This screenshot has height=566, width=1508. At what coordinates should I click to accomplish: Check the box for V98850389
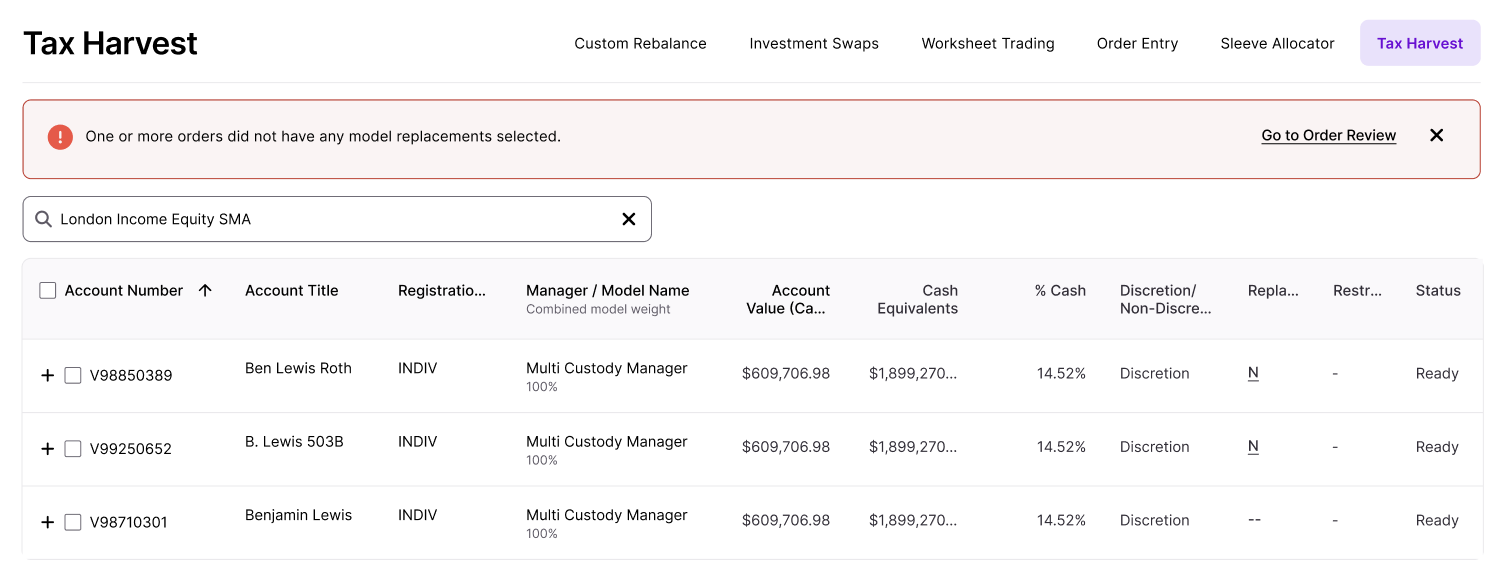point(73,375)
